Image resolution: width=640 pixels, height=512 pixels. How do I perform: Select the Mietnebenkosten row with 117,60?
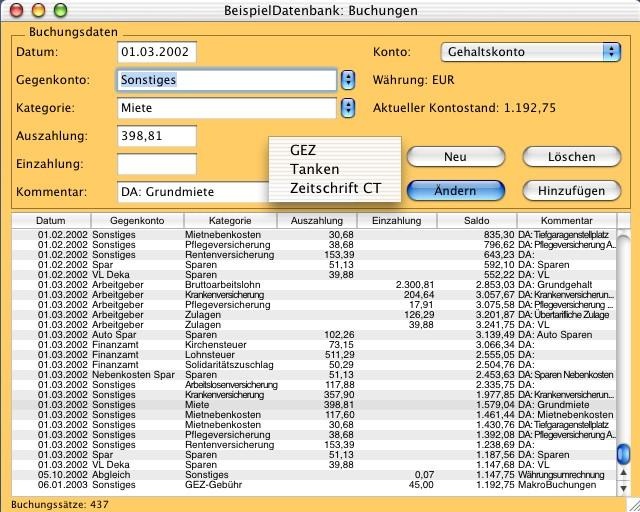pyautogui.click(x=314, y=415)
